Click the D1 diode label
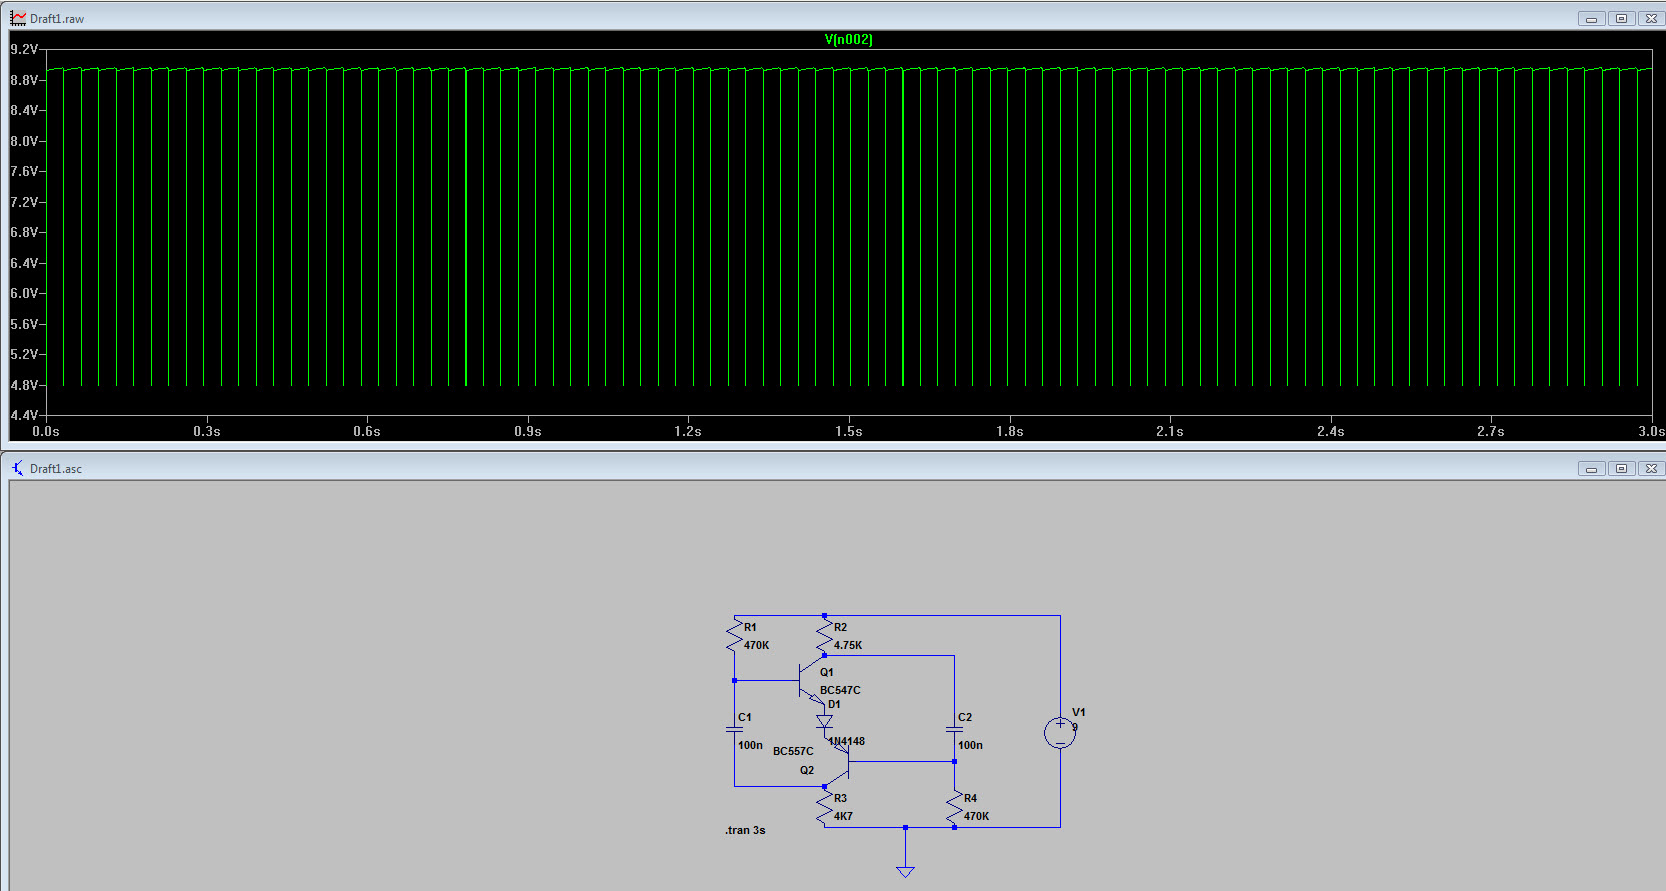This screenshot has width=1666, height=891. pyautogui.click(x=834, y=704)
